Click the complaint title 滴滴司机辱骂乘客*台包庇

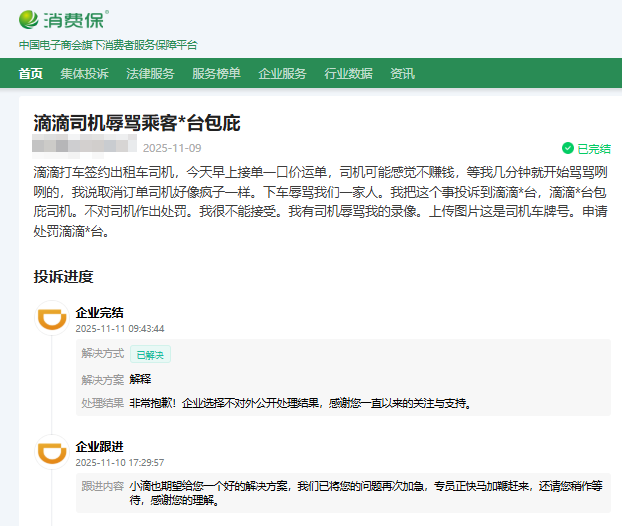[137, 124]
